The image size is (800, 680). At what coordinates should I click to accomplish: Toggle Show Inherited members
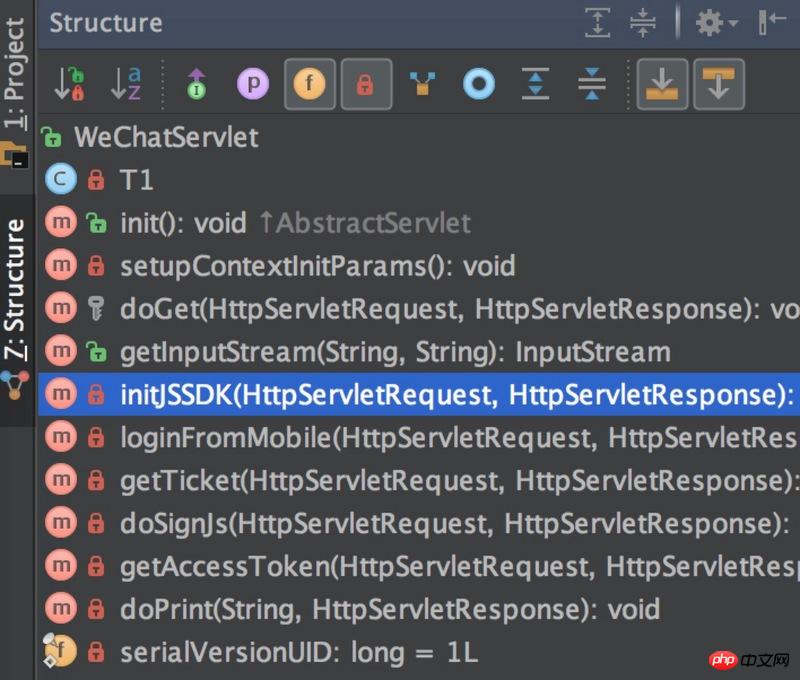click(196, 84)
